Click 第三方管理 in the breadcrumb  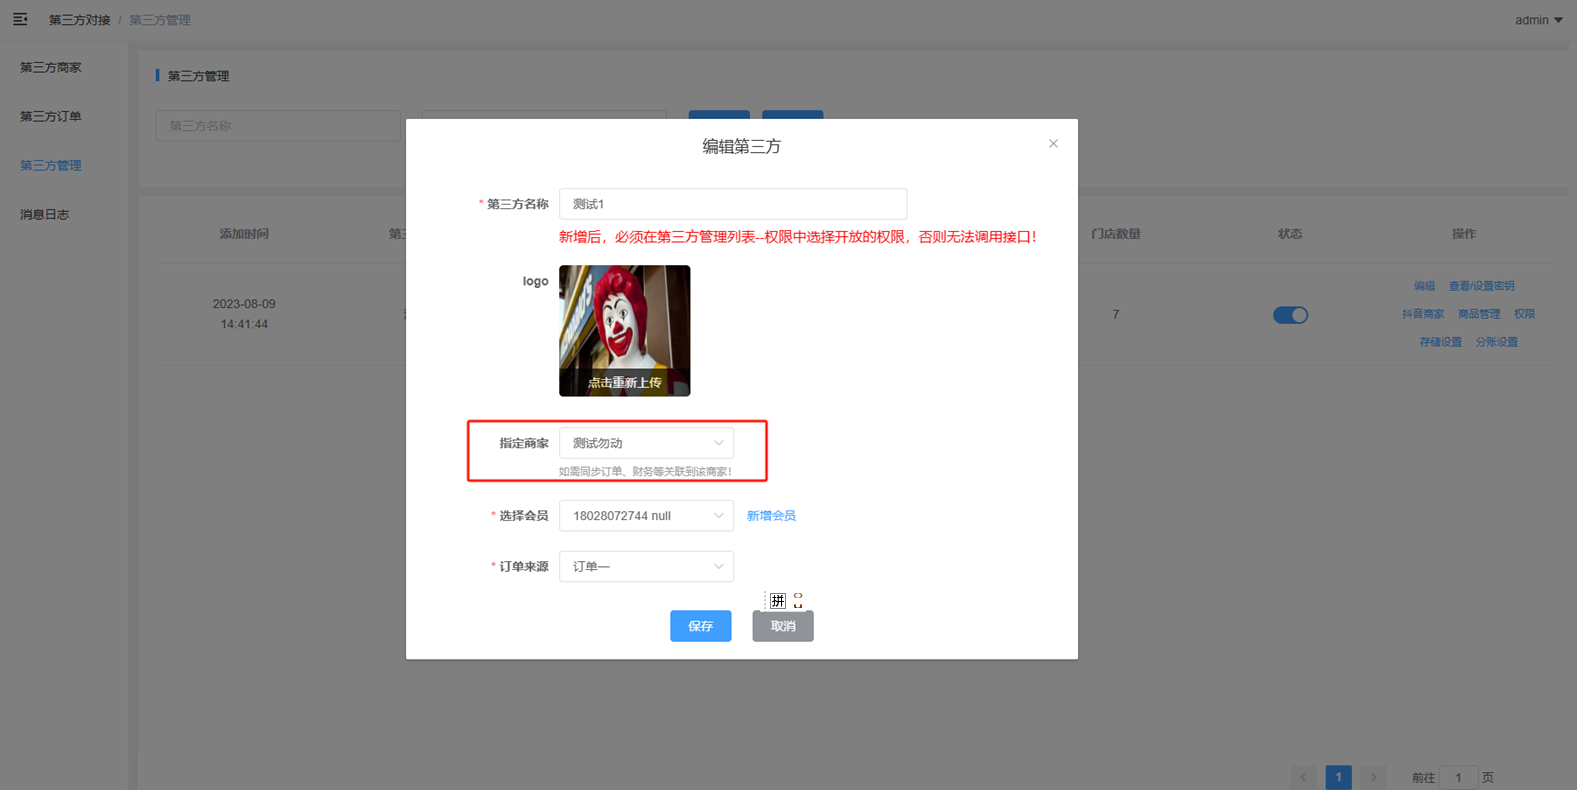pyautogui.click(x=160, y=20)
